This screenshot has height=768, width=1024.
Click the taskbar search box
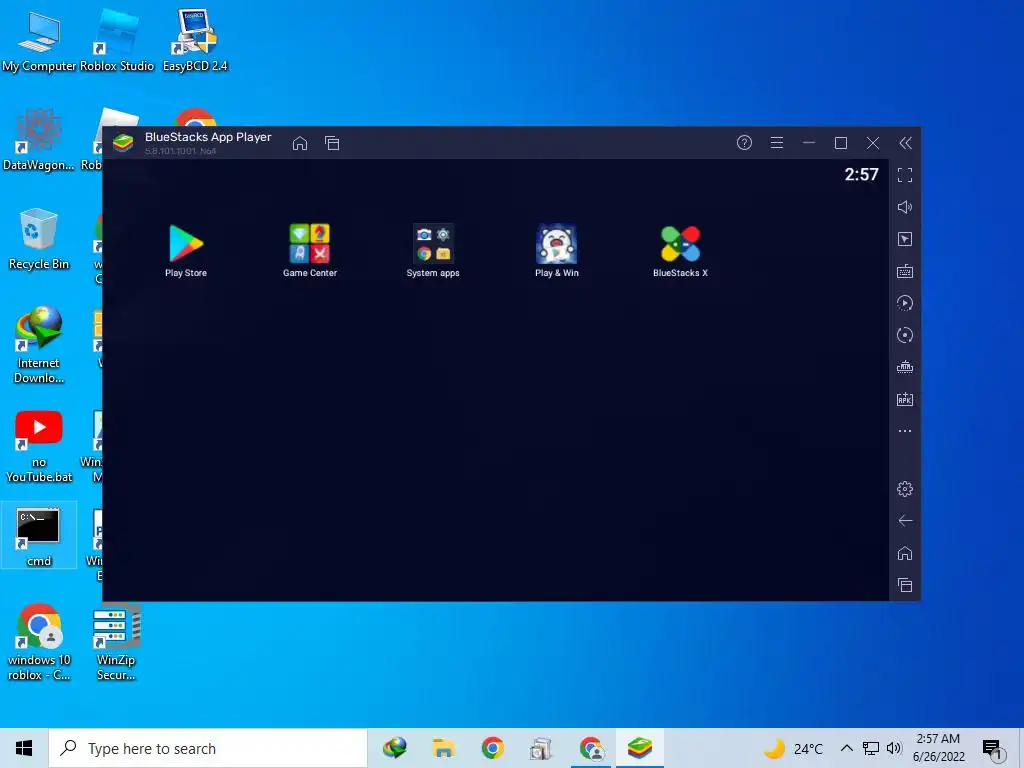pos(208,748)
